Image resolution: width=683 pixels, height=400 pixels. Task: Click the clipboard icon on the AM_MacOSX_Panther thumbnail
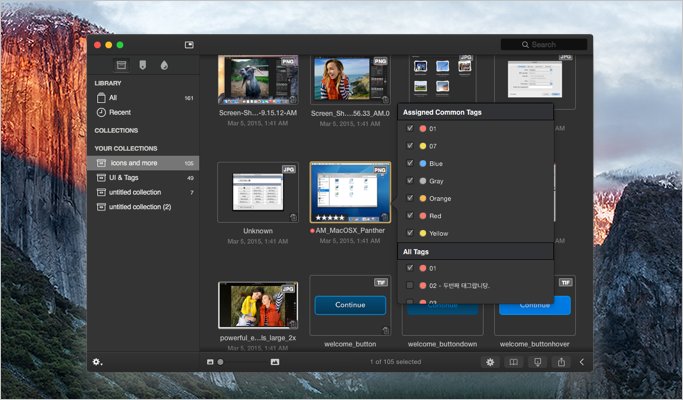pyautogui.click(x=385, y=217)
